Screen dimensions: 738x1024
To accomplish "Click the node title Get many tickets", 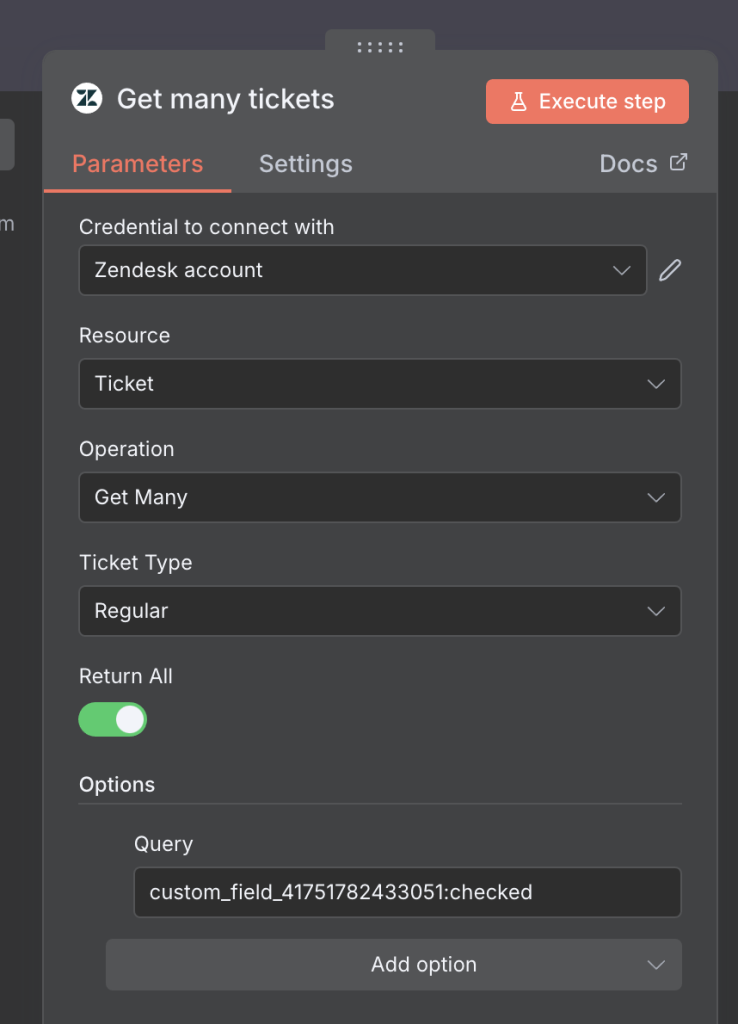I will (225, 99).
